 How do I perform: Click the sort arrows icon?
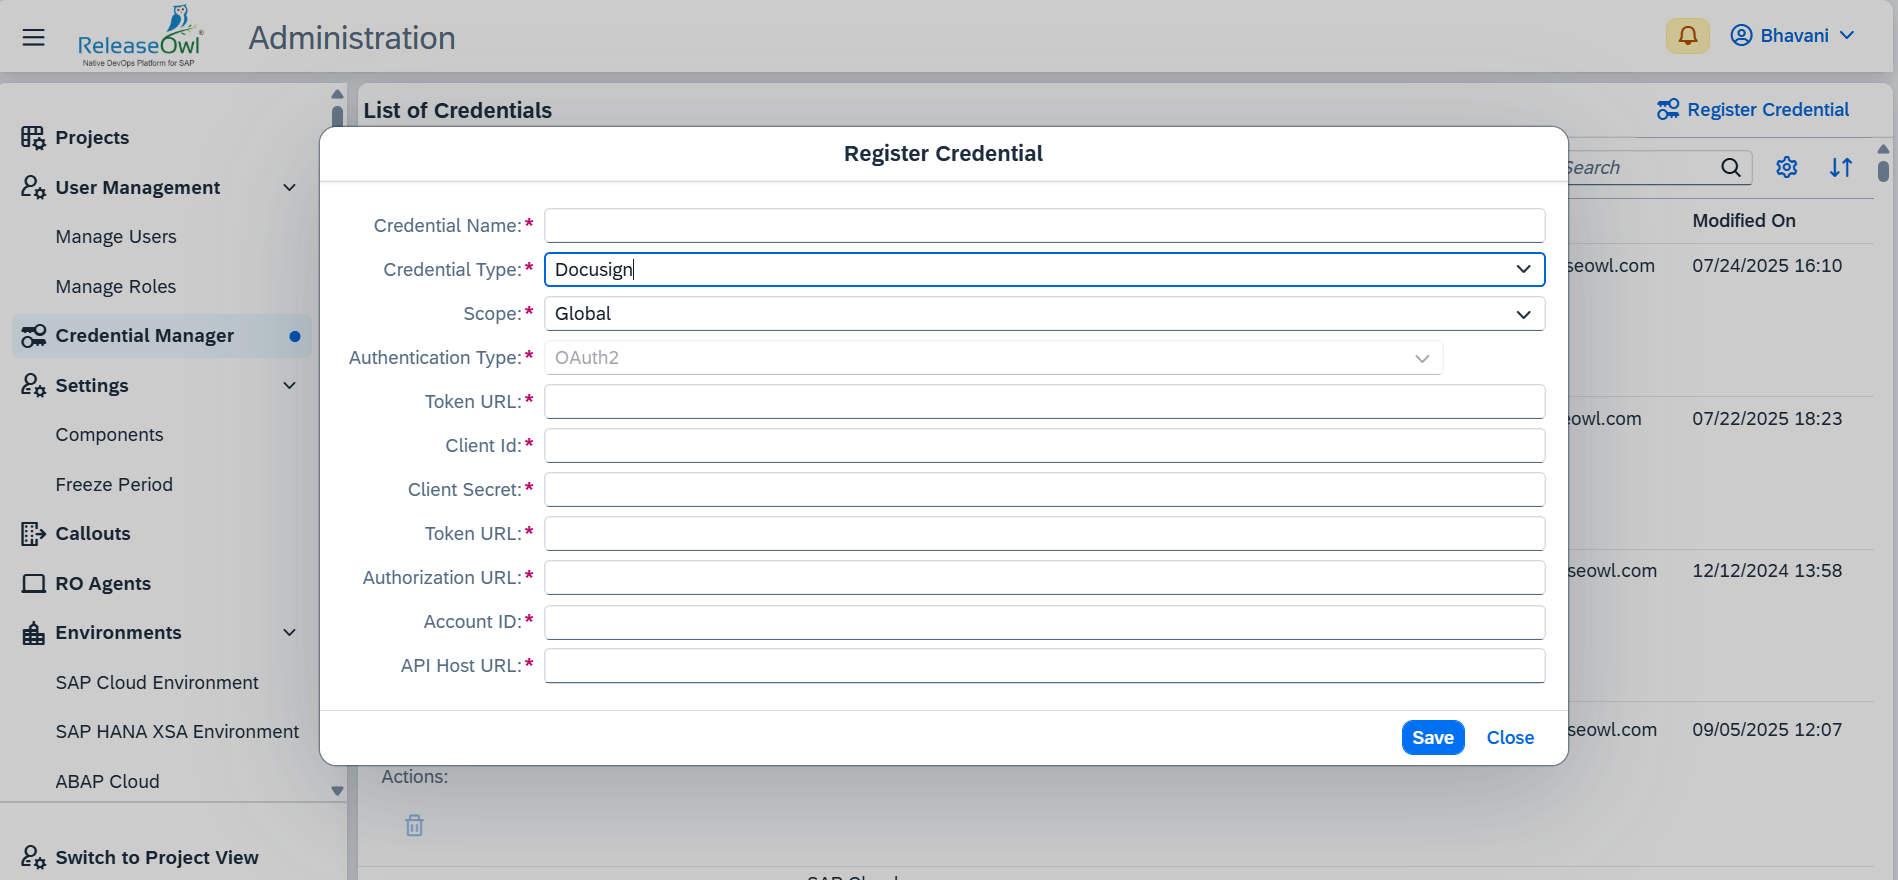[1840, 168]
